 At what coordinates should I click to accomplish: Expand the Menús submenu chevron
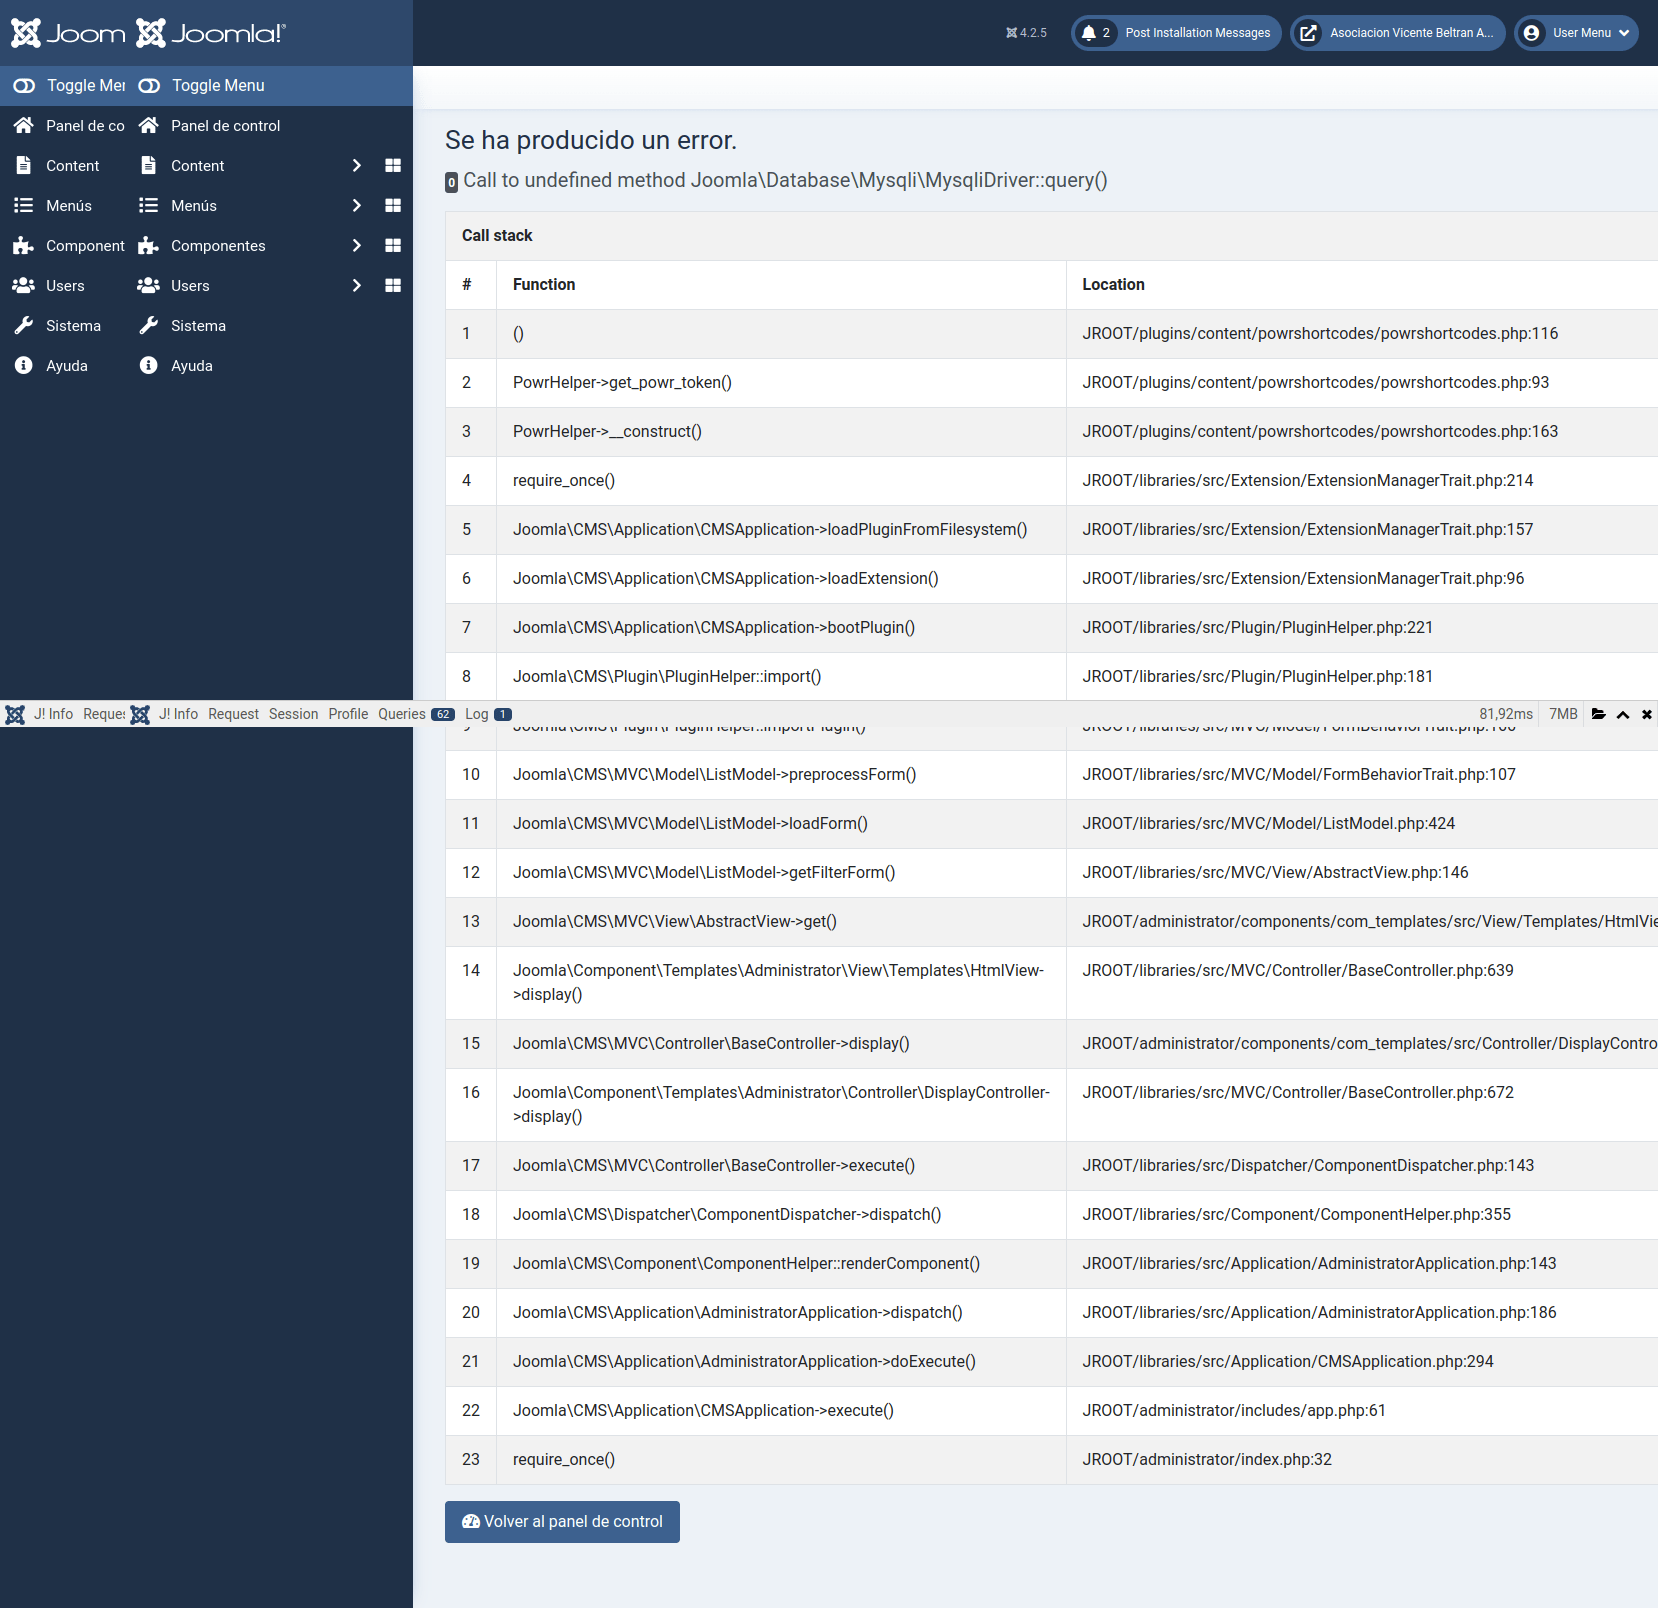click(356, 206)
